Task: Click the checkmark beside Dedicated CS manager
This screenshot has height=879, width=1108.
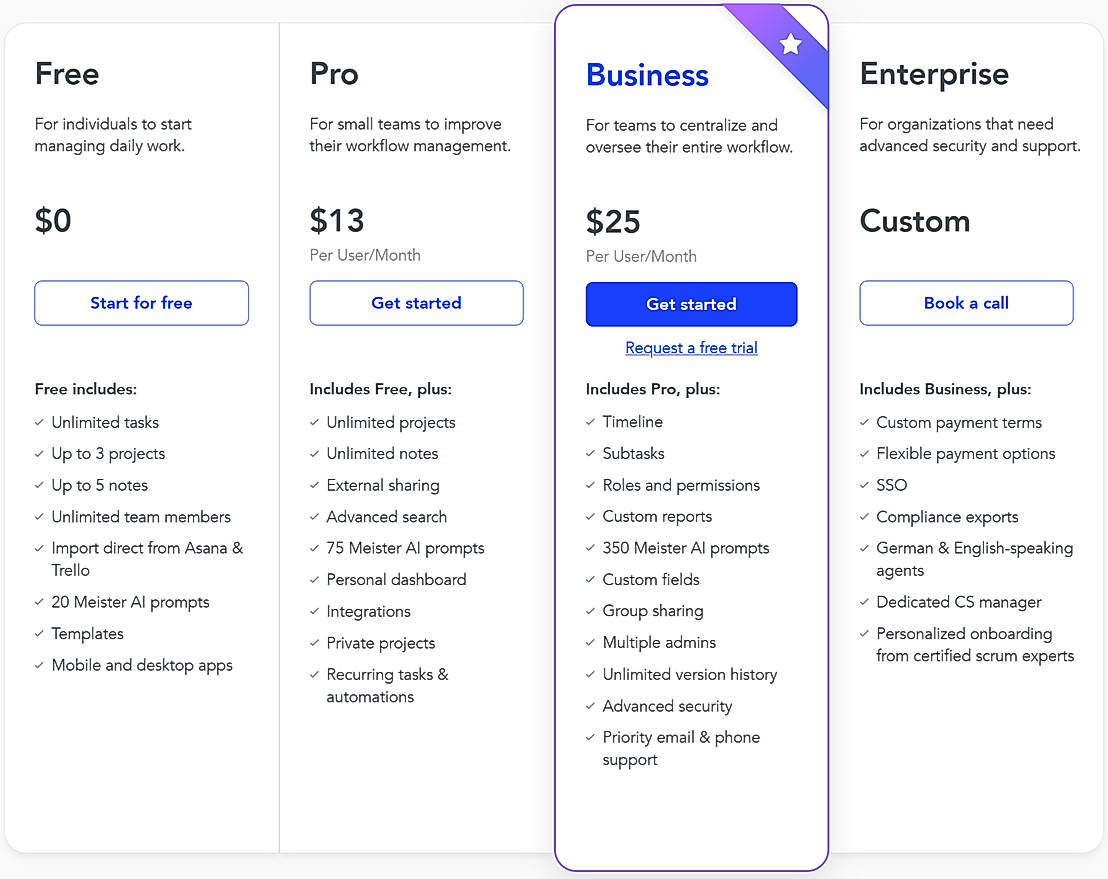Action: (864, 602)
